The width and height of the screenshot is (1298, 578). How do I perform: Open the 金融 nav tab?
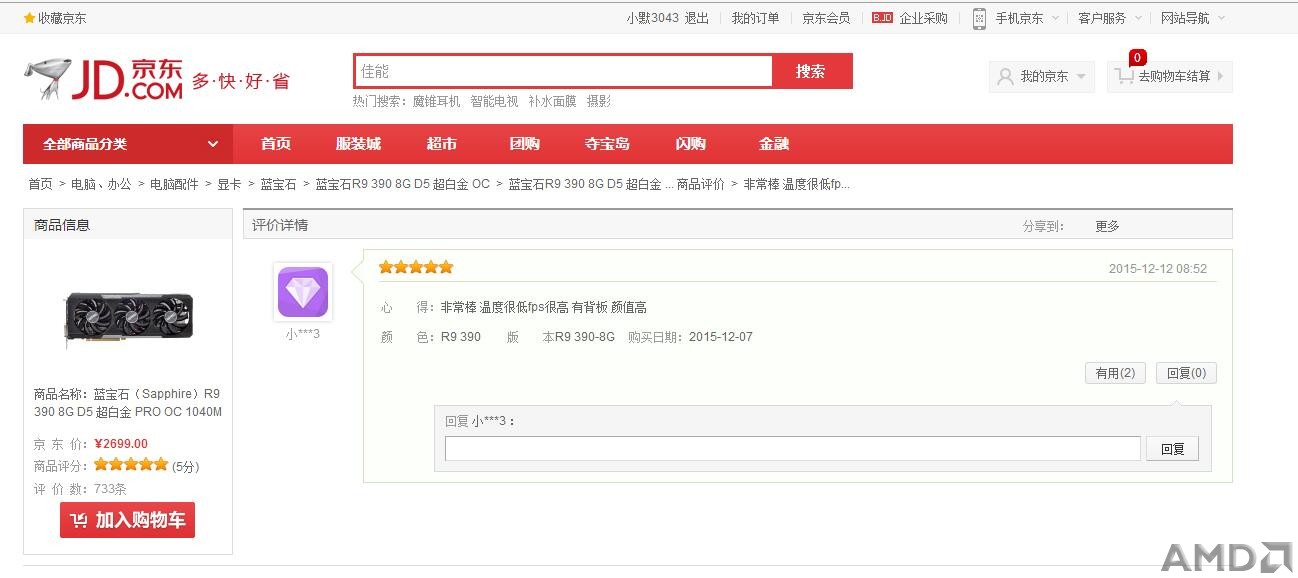coord(774,144)
